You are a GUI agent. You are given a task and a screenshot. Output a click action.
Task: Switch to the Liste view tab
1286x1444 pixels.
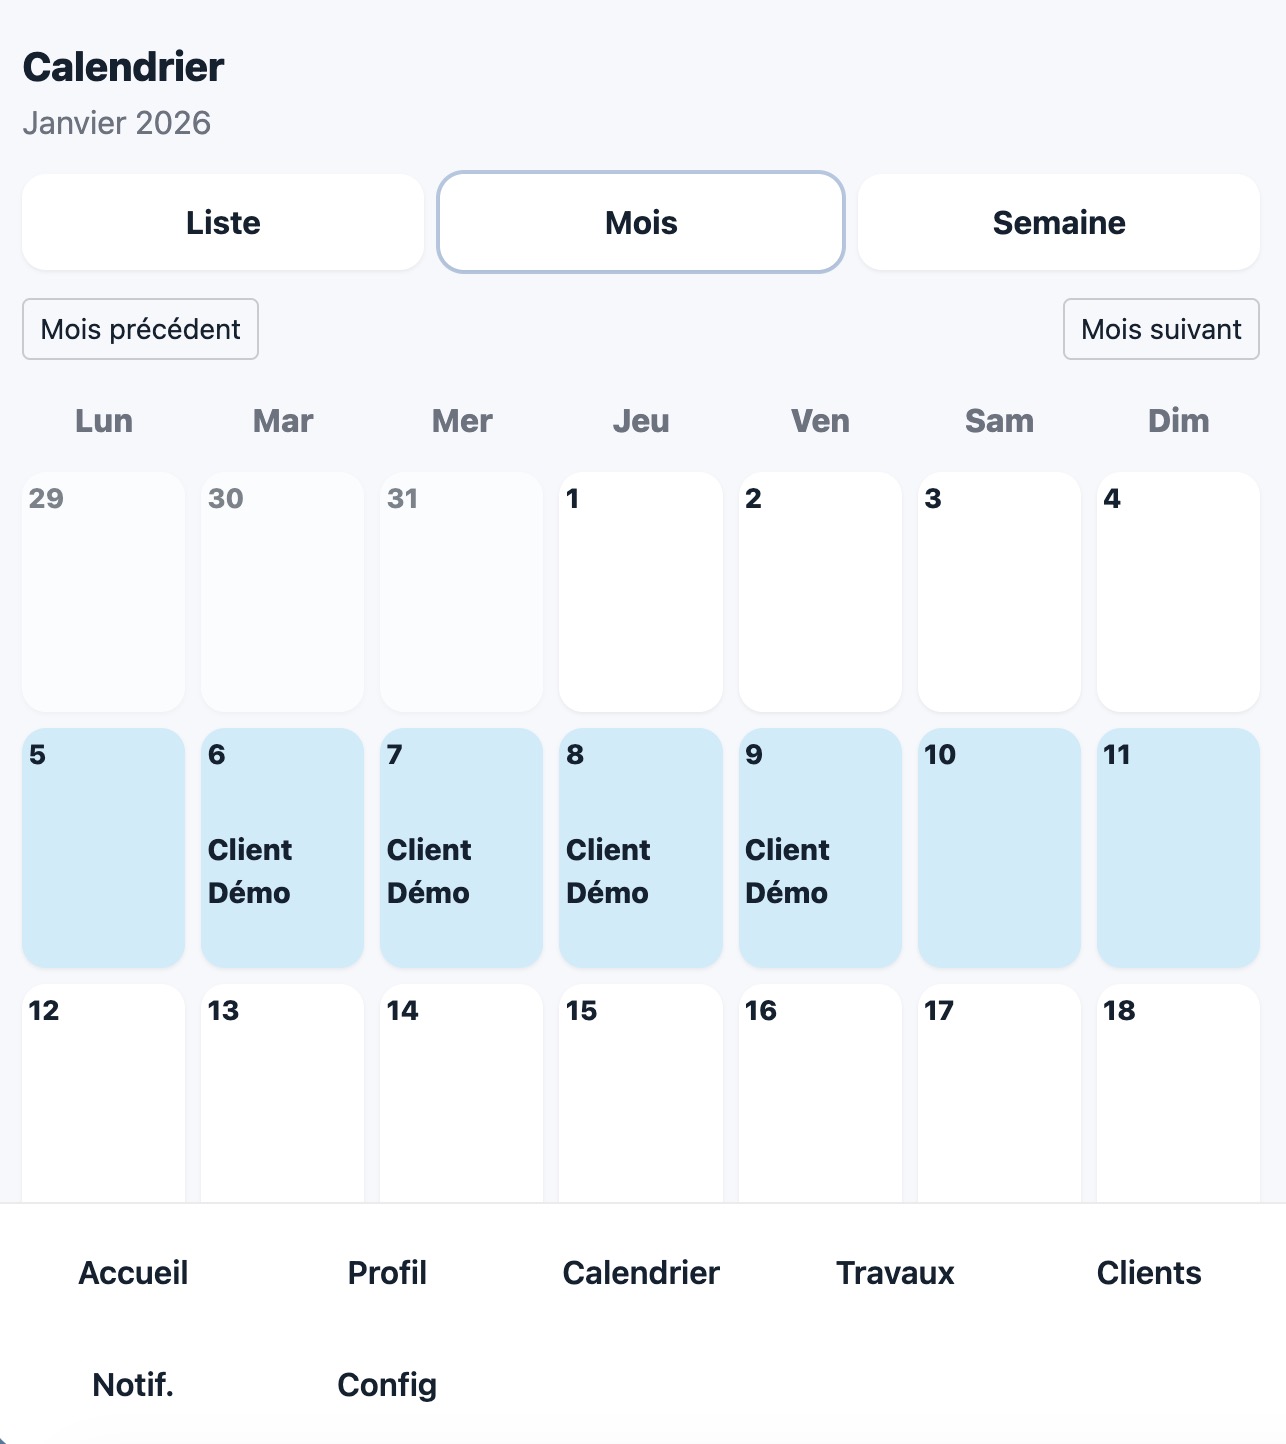tap(223, 222)
